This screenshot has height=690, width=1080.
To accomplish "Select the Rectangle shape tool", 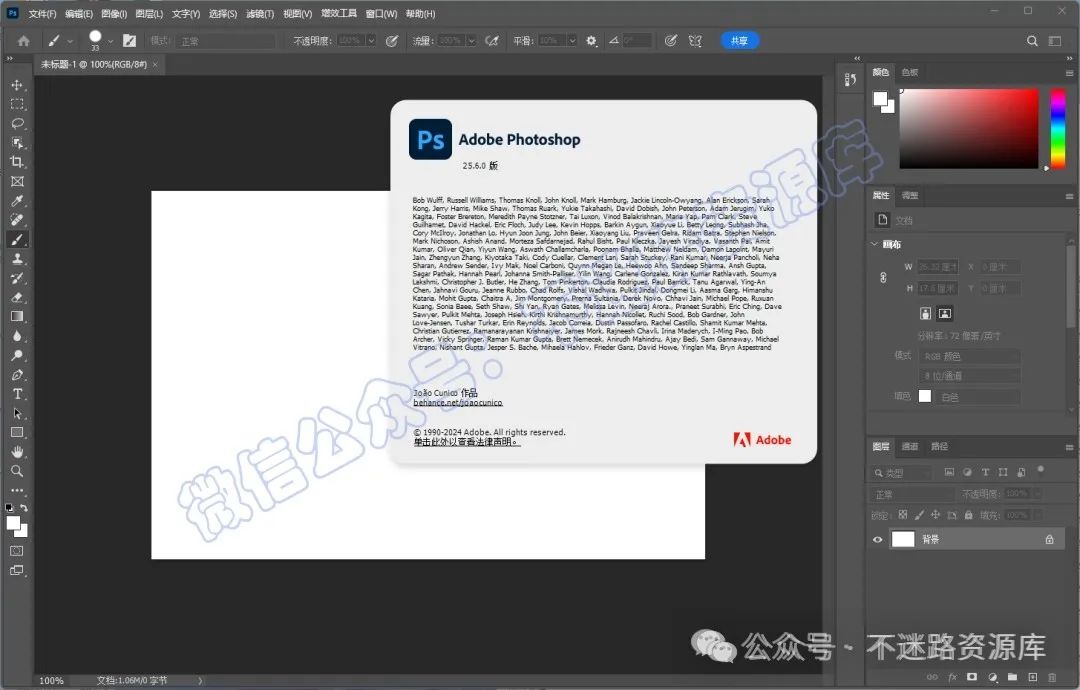I will tap(17, 432).
